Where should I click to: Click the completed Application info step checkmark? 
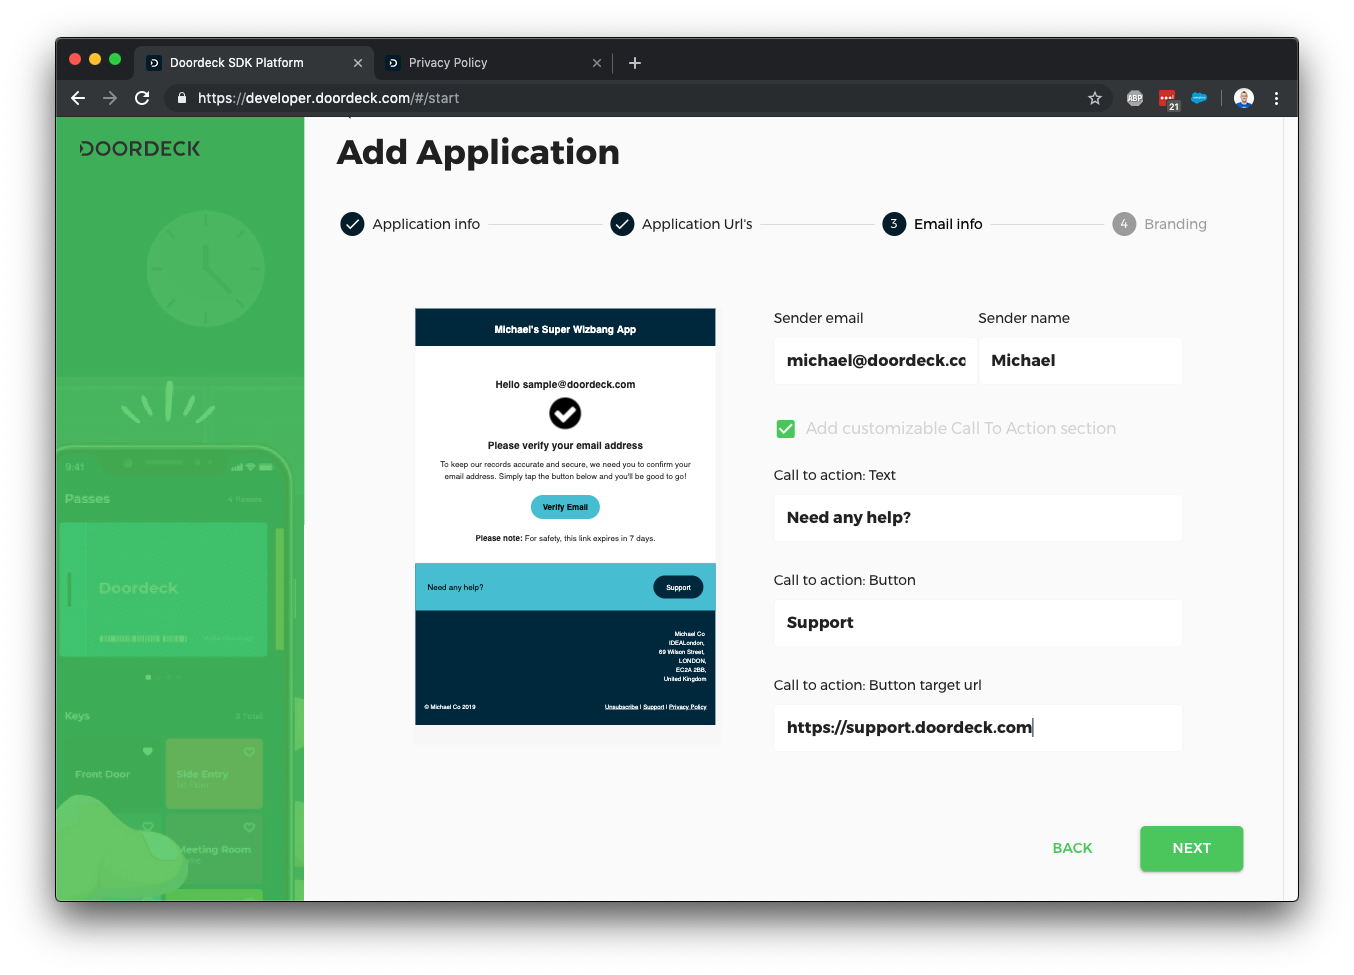click(352, 224)
